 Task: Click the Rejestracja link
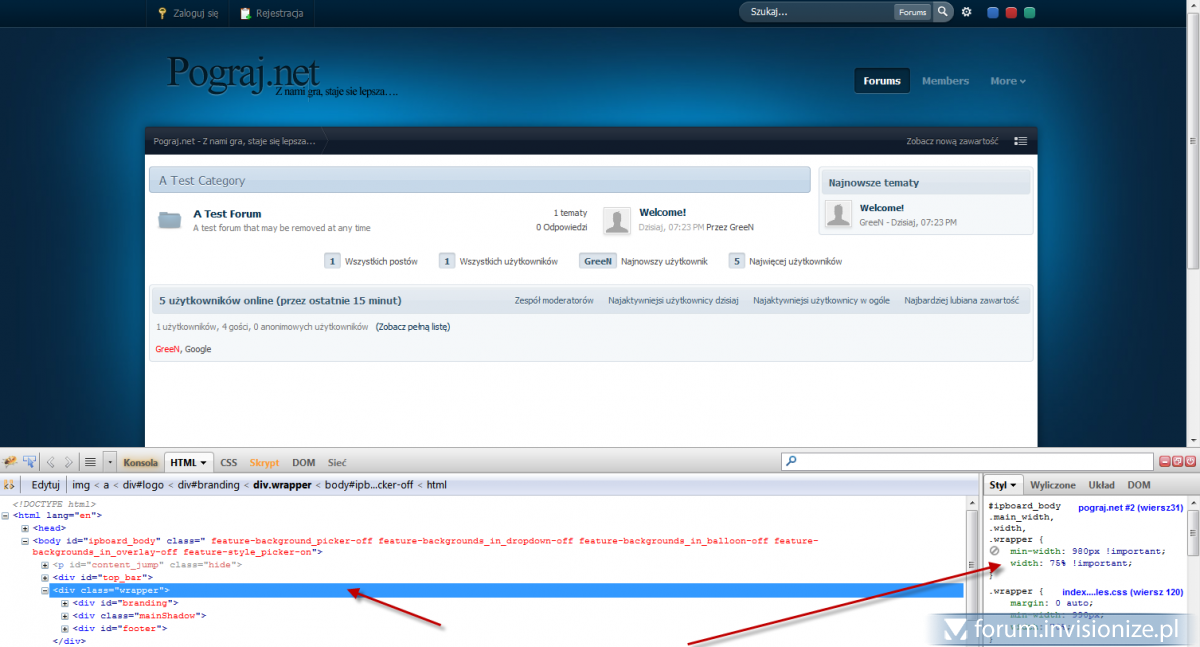click(x=279, y=13)
